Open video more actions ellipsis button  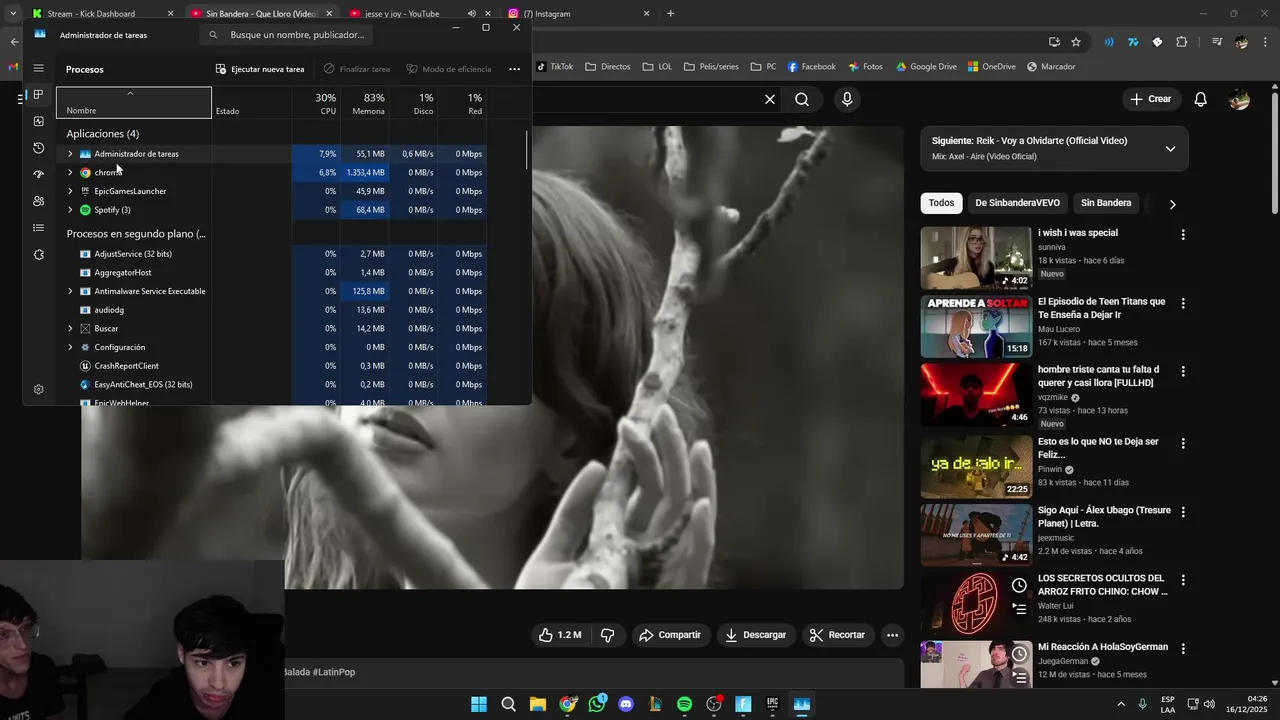pyautogui.click(x=892, y=635)
